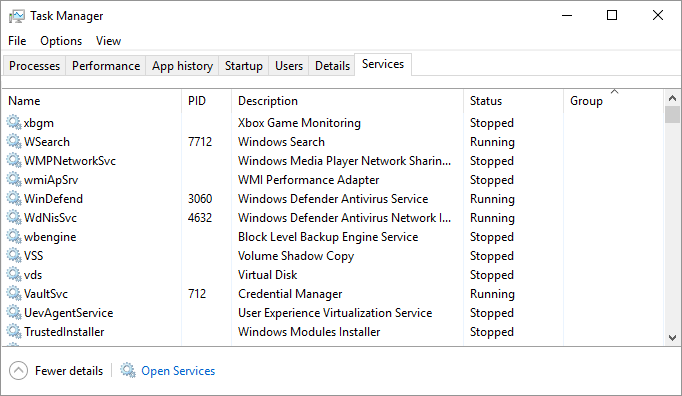Image resolution: width=682 pixels, height=396 pixels.
Task: Click the scrollbar down arrow
Action: (672, 338)
